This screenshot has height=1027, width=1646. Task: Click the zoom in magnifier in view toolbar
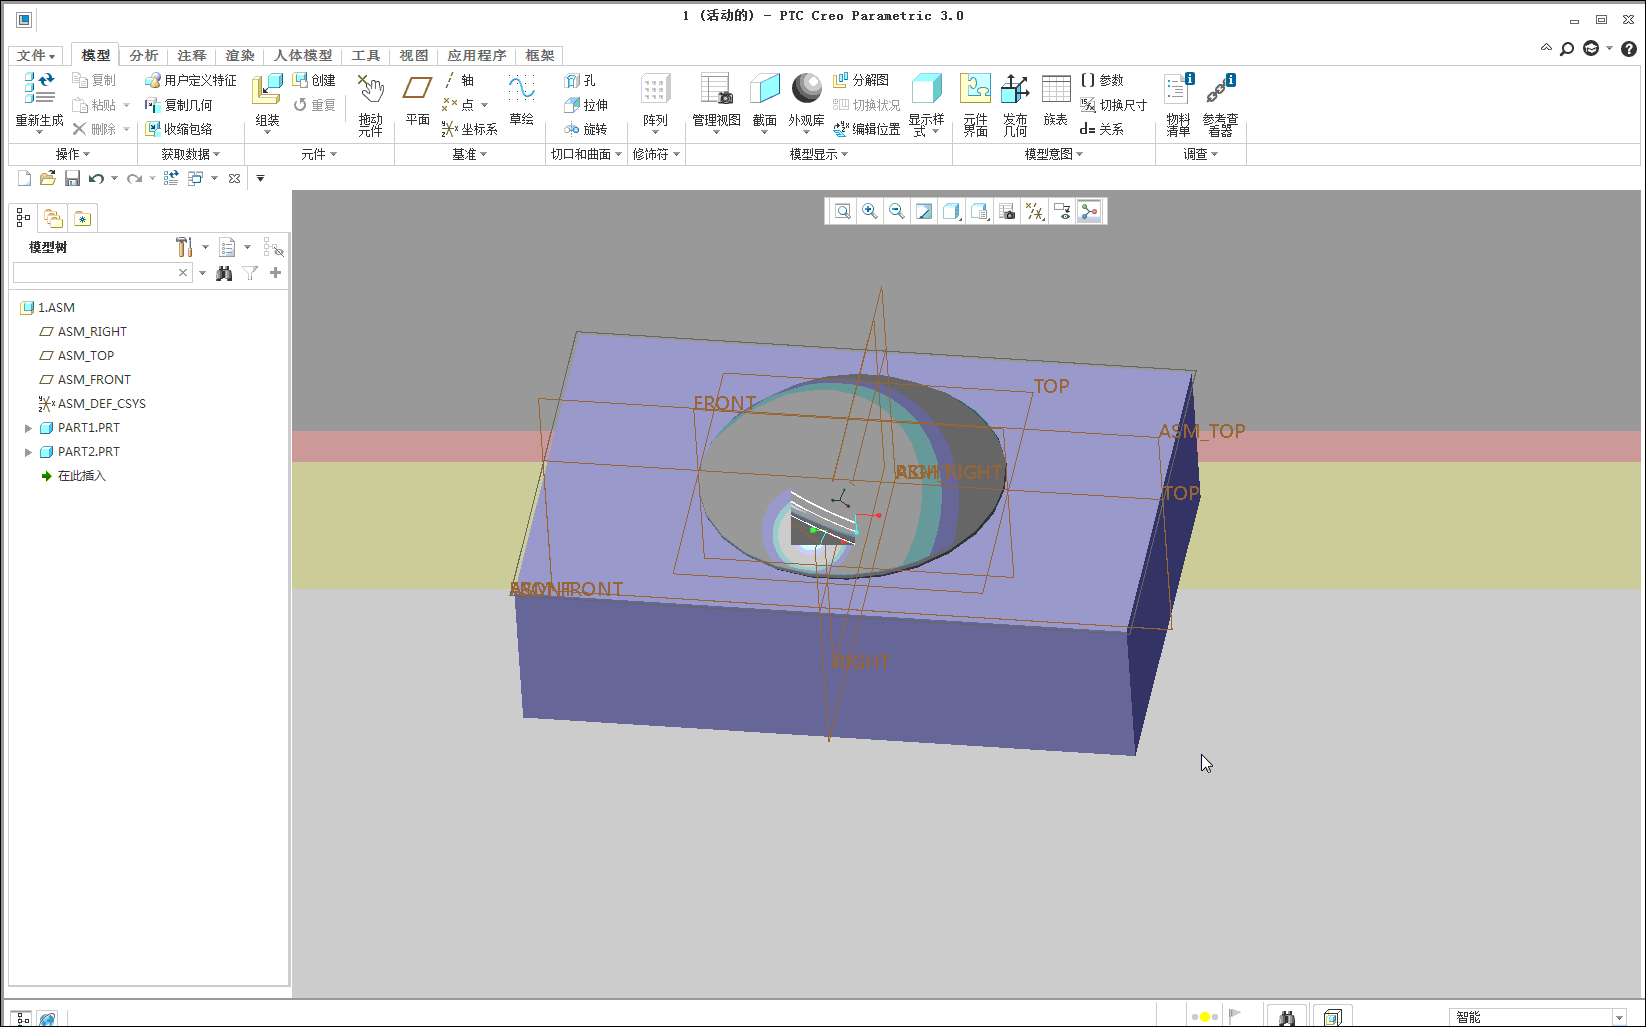[x=870, y=211]
